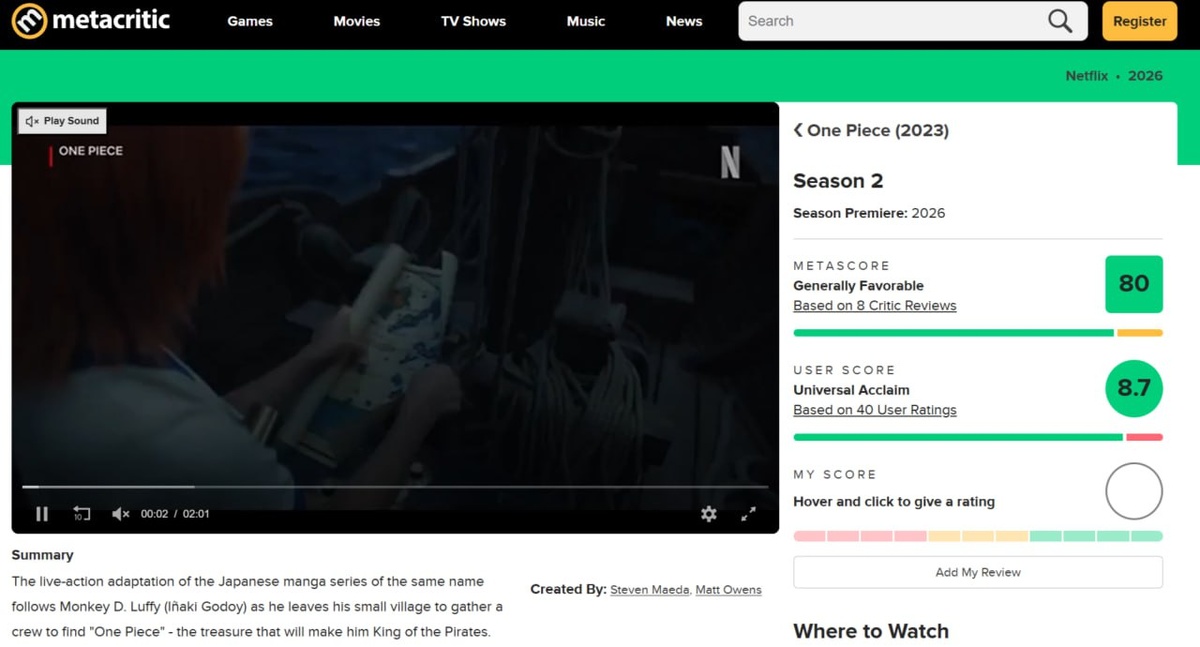The image size is (1200, 647).
Task: Pause the trailer video
Action: point(42,514)
